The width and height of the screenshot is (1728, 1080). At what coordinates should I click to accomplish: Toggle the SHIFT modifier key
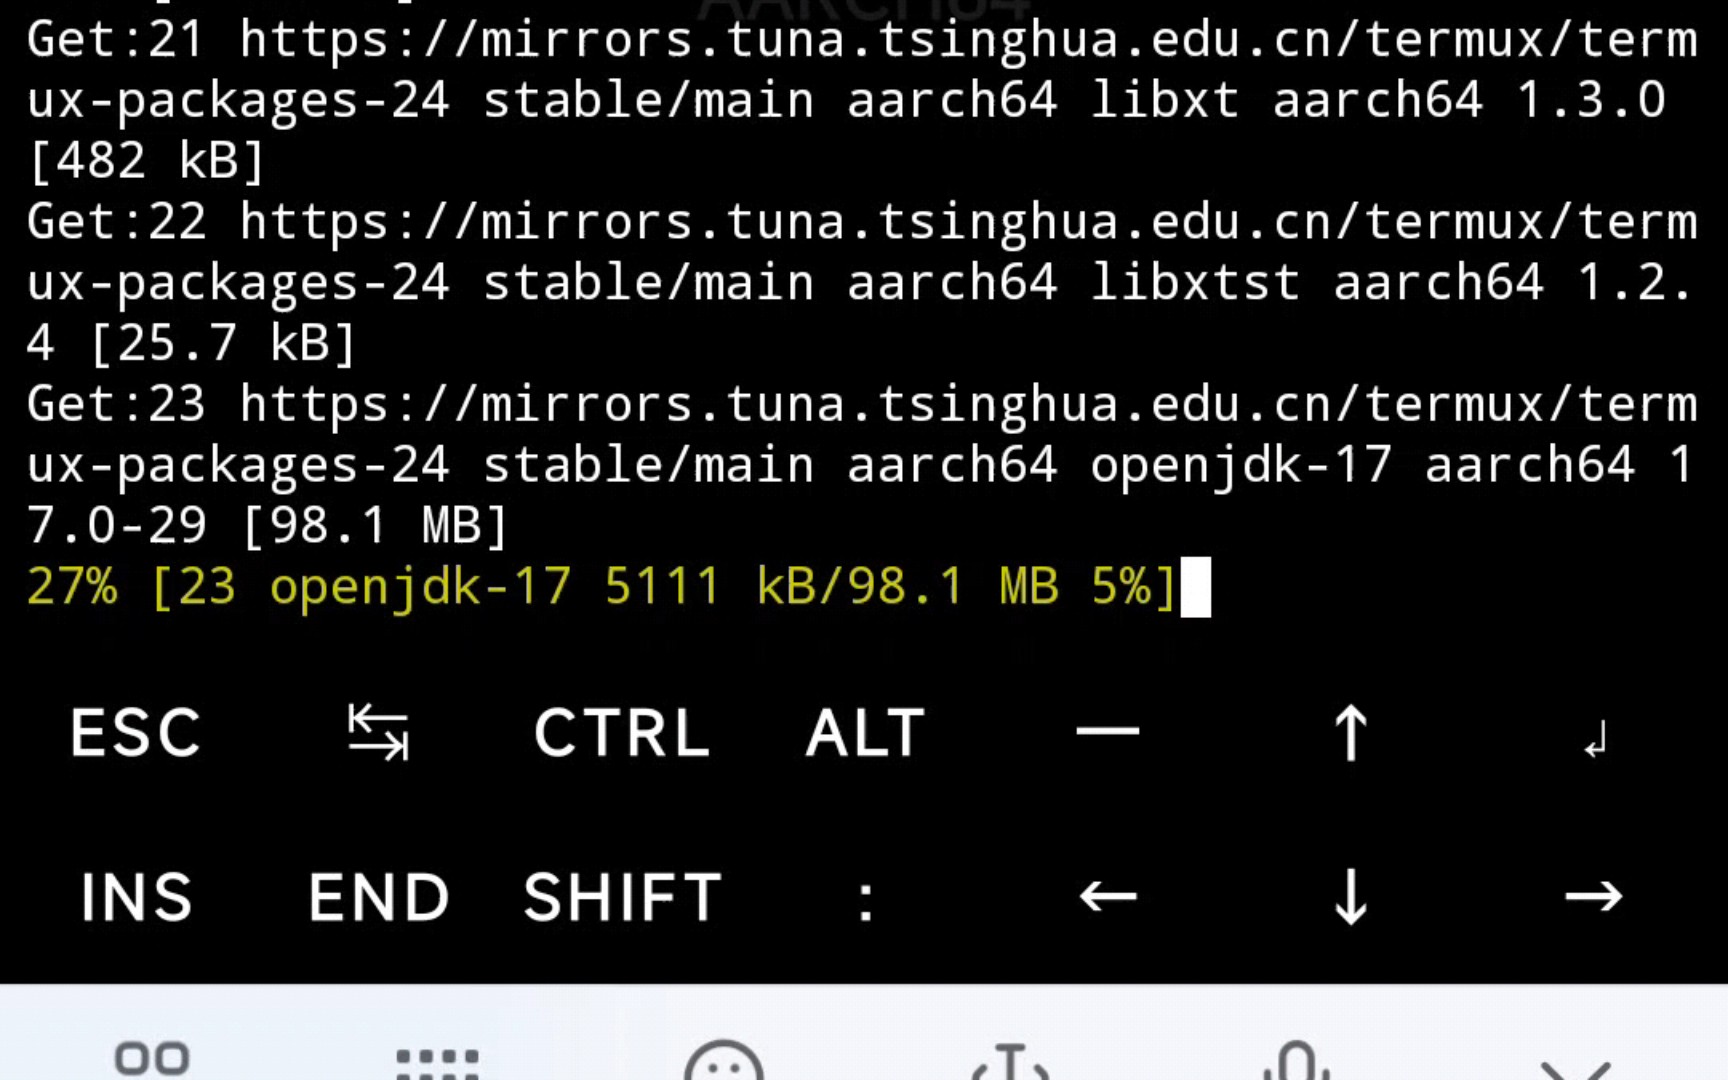622,897
